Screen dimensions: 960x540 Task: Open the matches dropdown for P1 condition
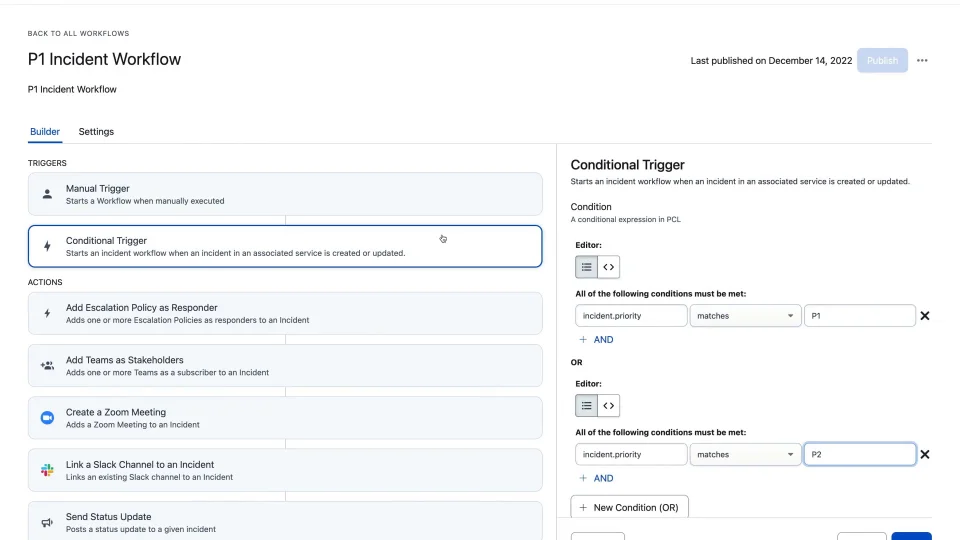coord(745,316)
